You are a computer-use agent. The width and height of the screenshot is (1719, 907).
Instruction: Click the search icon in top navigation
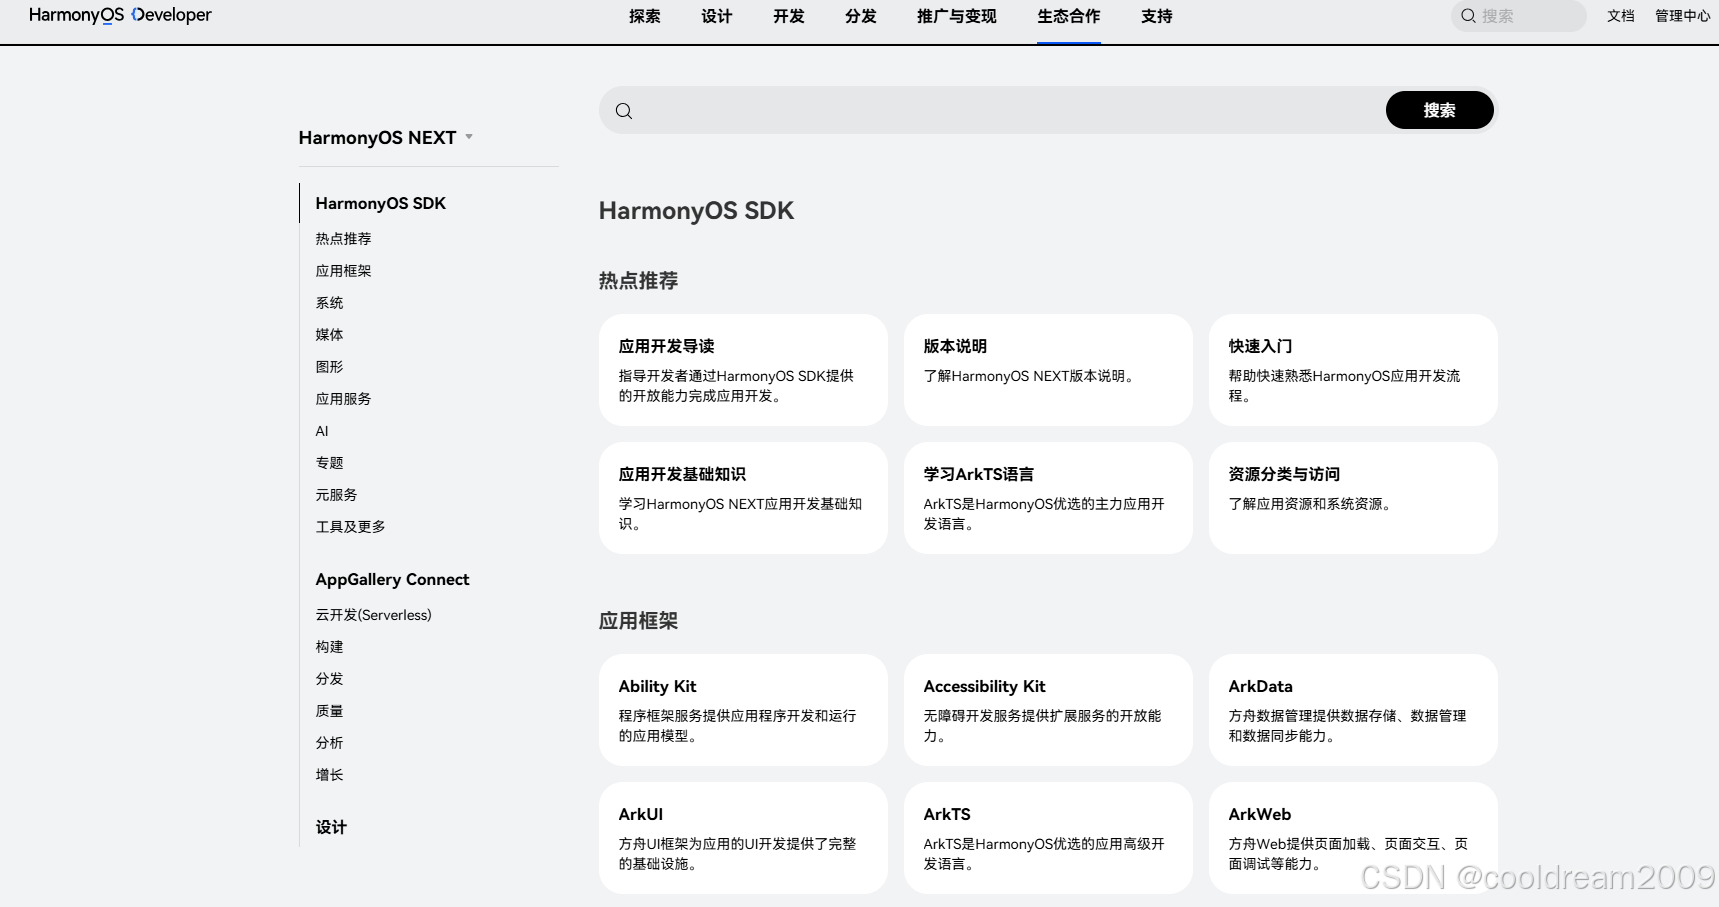(x=1468, y=16)
